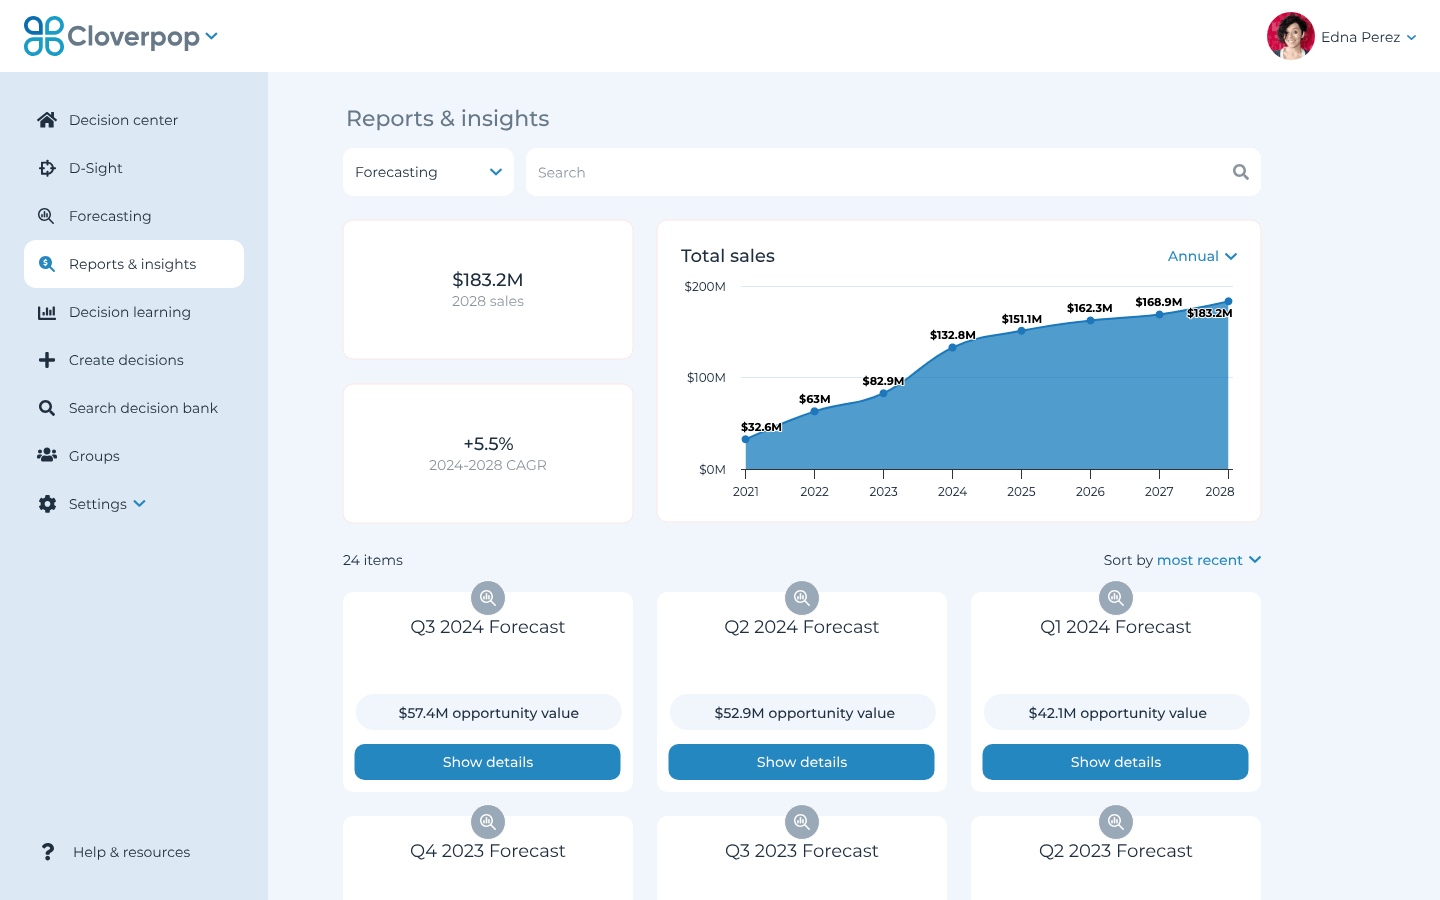Open Decision learning
Screen dimensions: 1440x900
[x=130, y=311]
